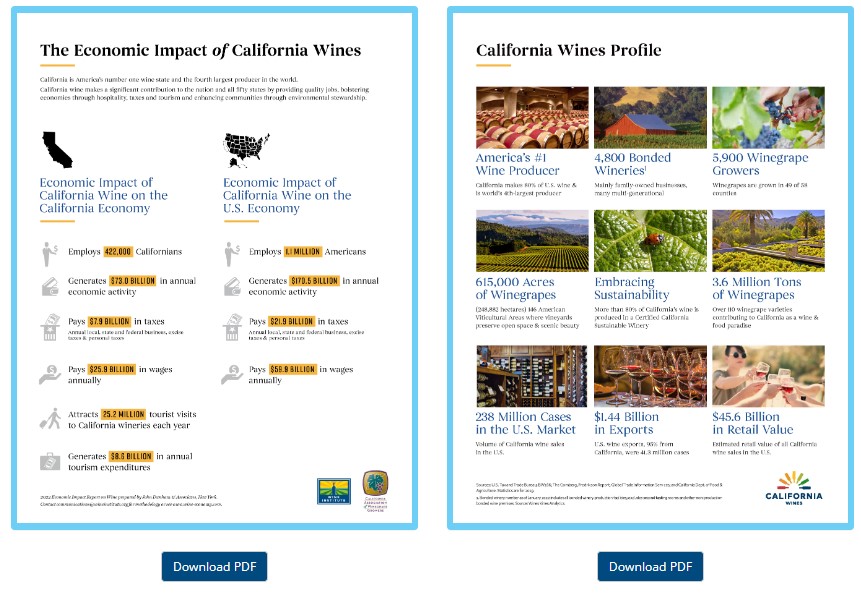Click the hand icon beside $25.9 billion wages
Image resolution: width=861 pixels, height=593 pixels.
coord(50,374)
